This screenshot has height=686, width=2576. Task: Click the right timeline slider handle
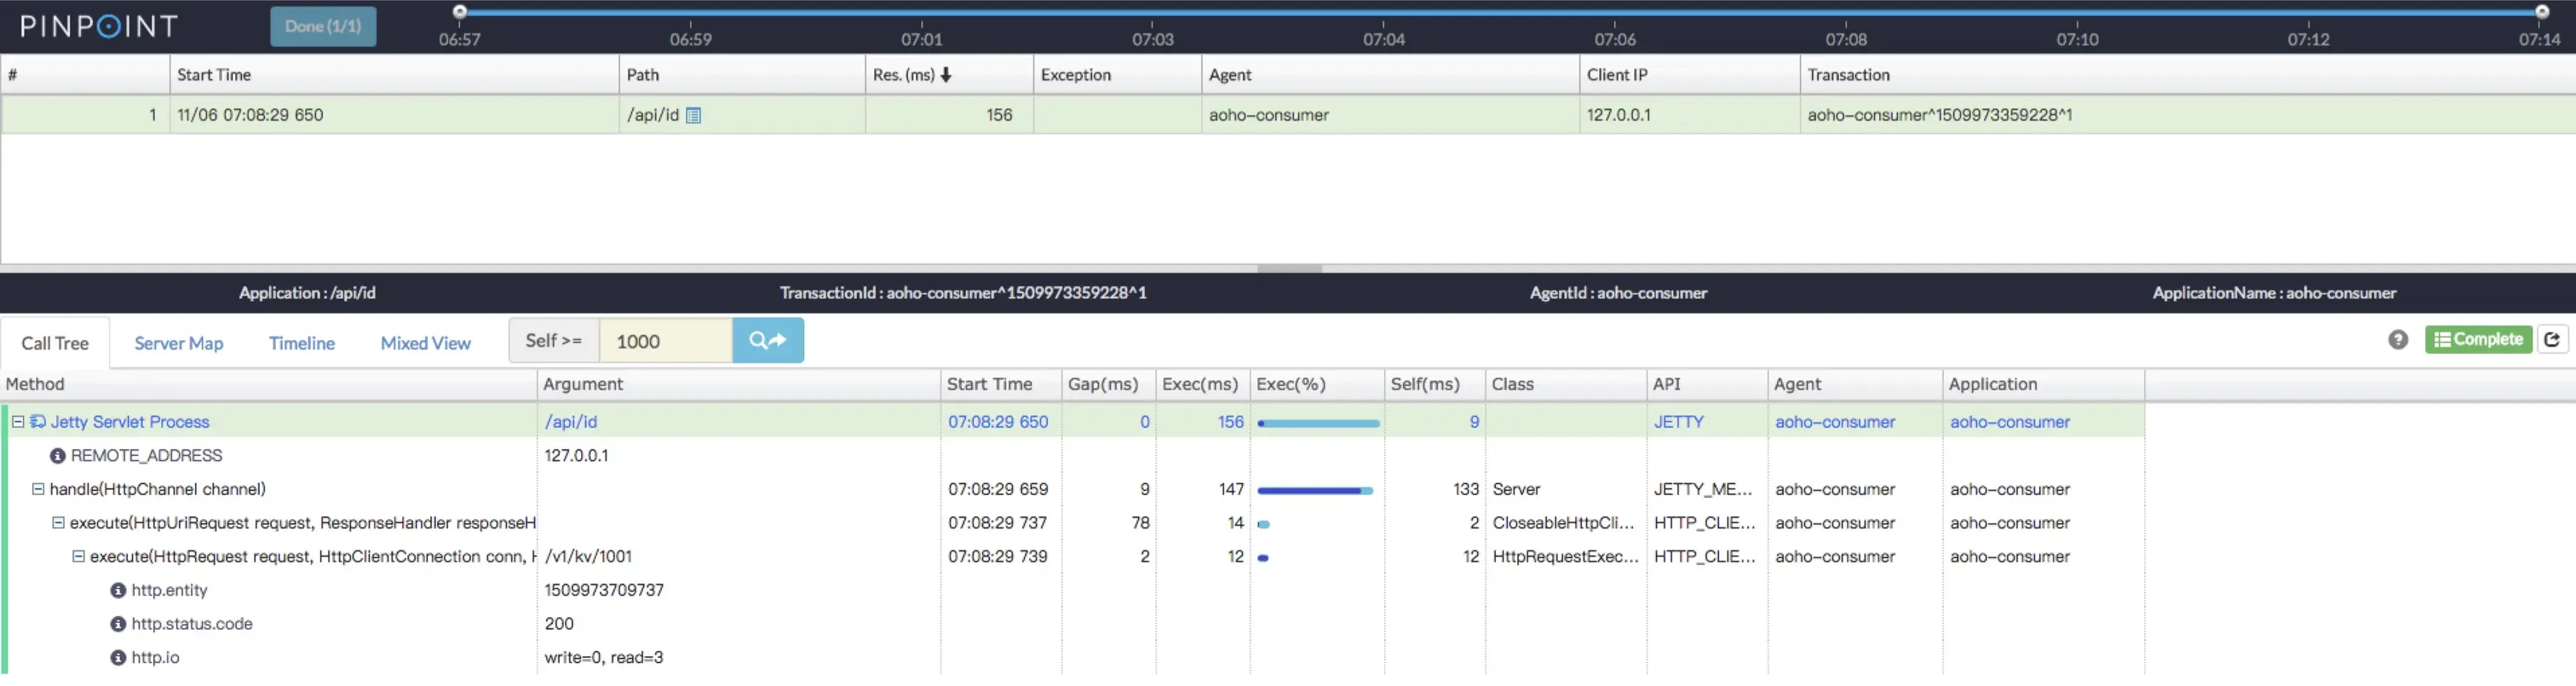click(2541, 12)
